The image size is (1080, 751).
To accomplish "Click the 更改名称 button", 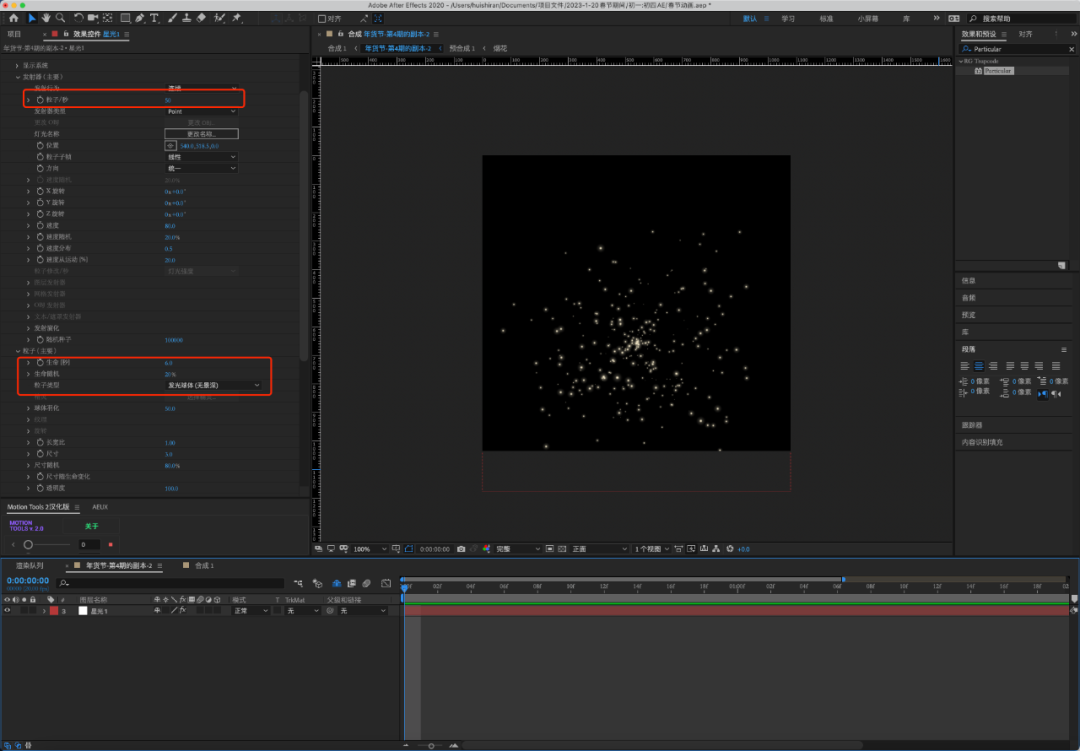I will [201, 134].
